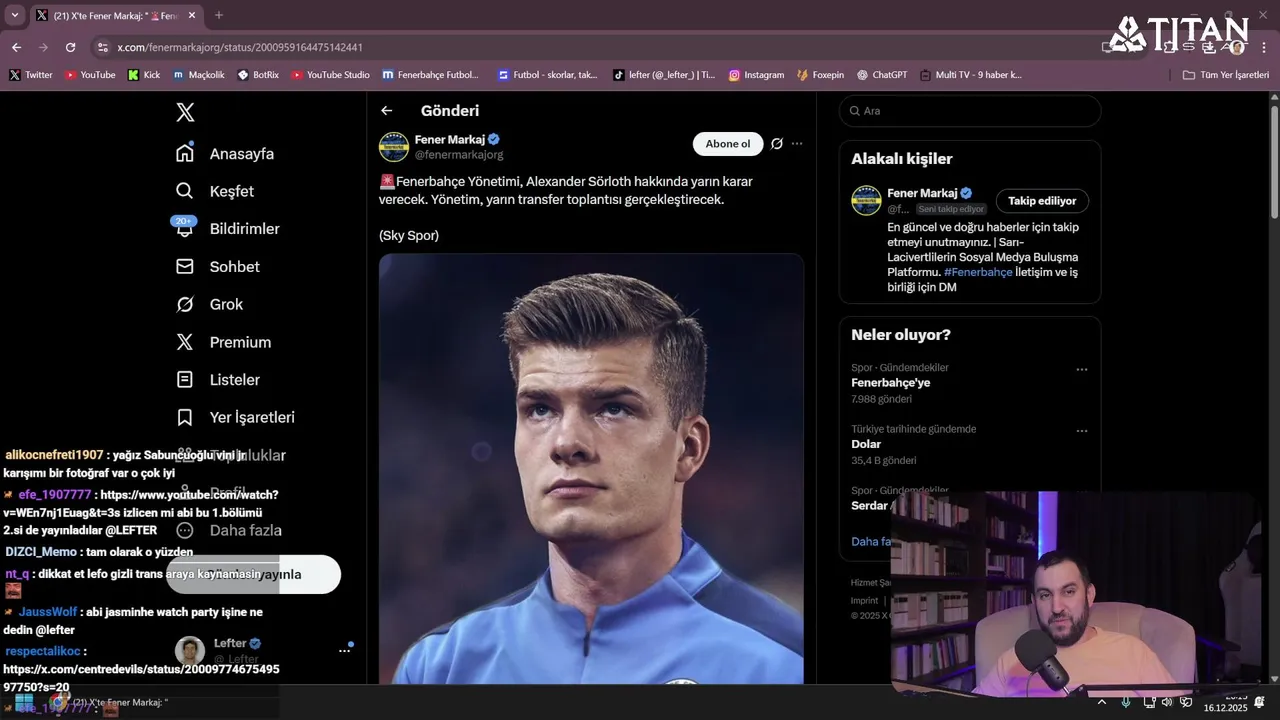Click the Fener Markaj author name on post
This screenshot has width=1280, height=720.
pyautogui.click(x=450, y=140)
